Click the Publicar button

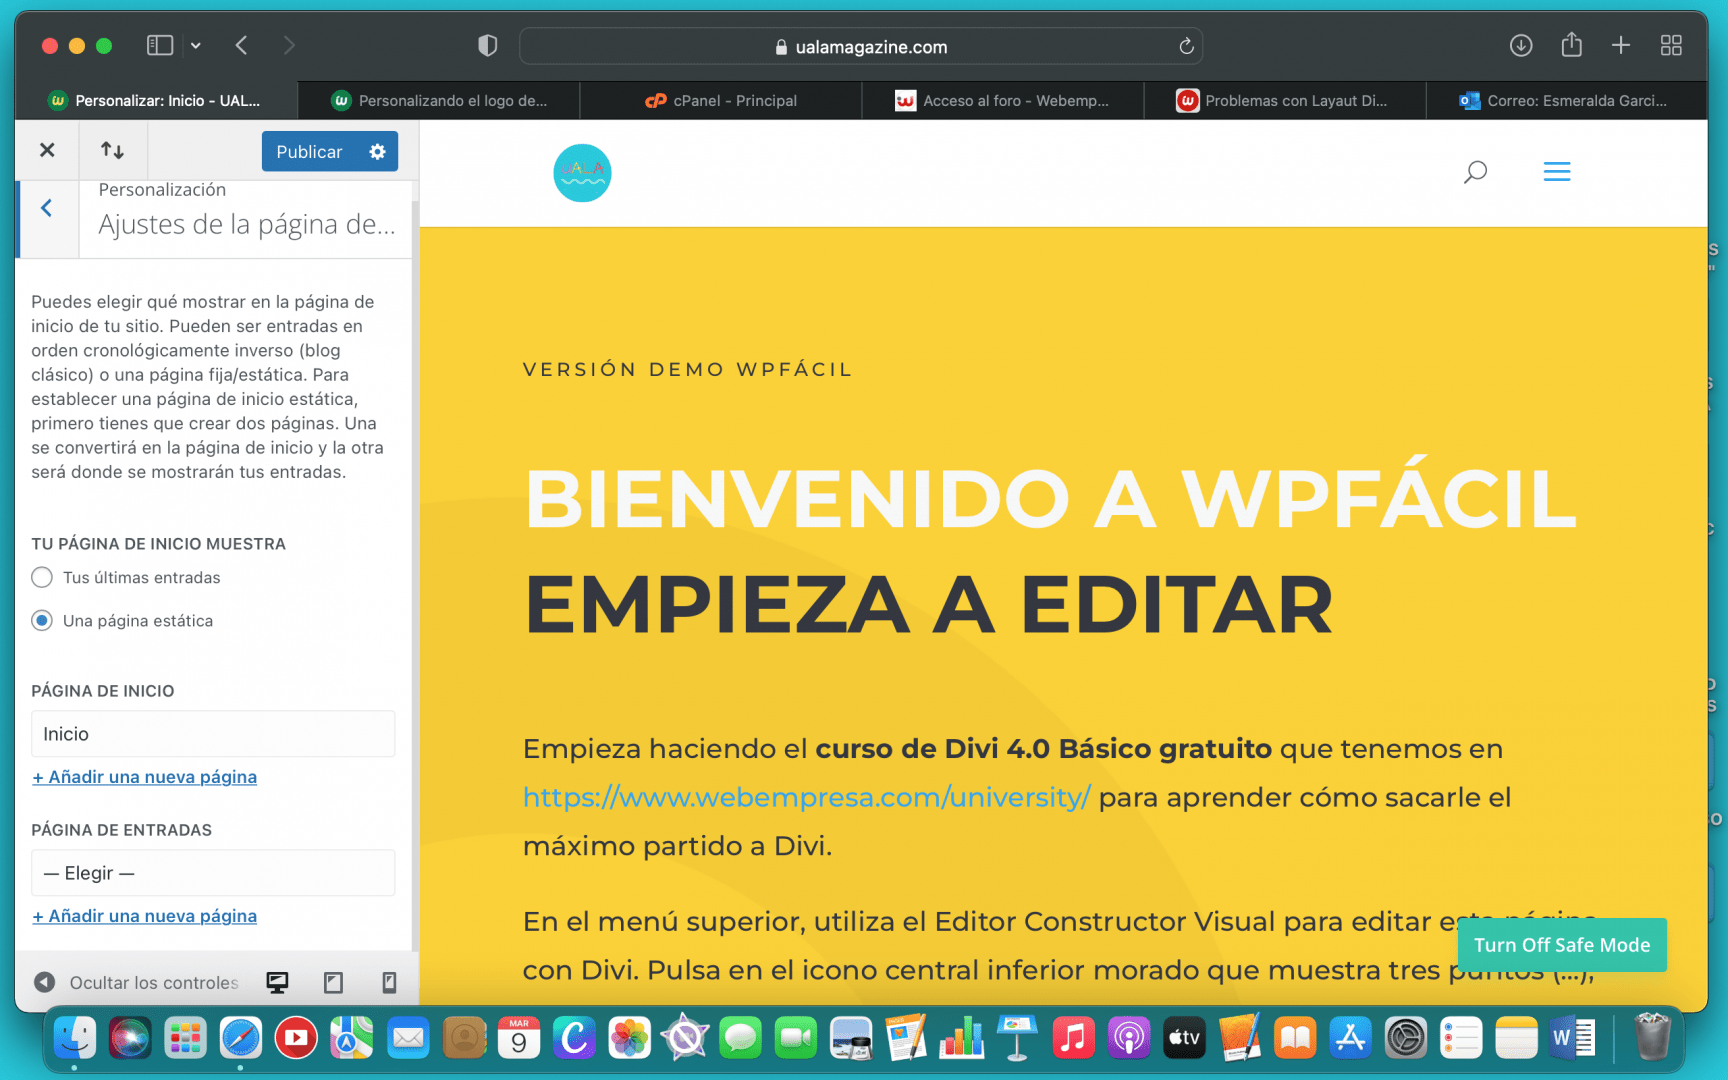(x=309, y=151)
